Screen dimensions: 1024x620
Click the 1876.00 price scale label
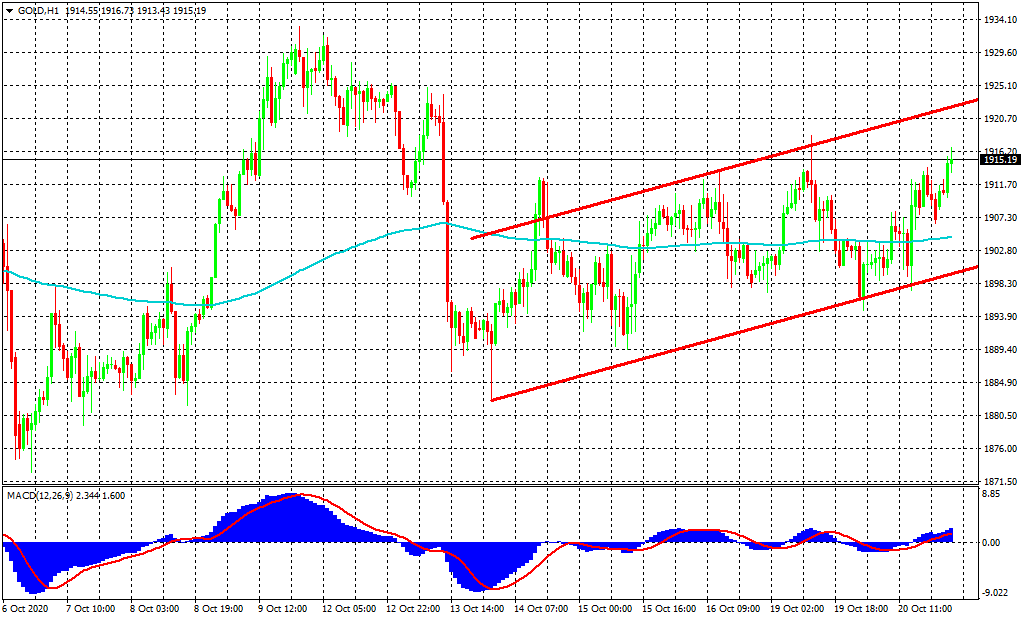1000,449
